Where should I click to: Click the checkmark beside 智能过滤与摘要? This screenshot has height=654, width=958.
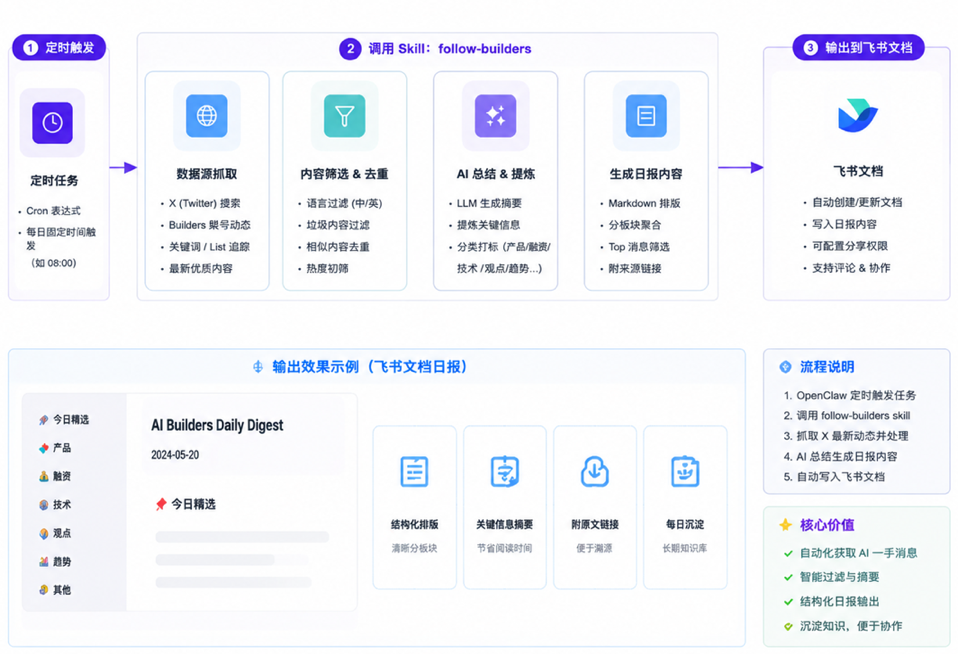[788, 578]
